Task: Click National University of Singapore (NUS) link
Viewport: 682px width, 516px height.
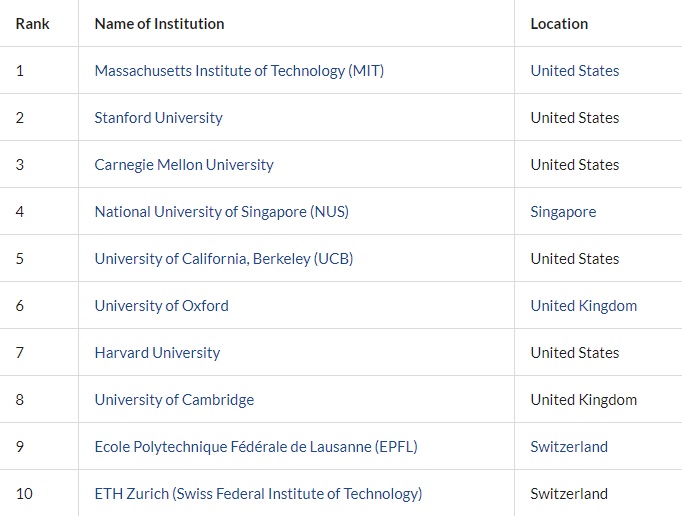Action: 221,212
